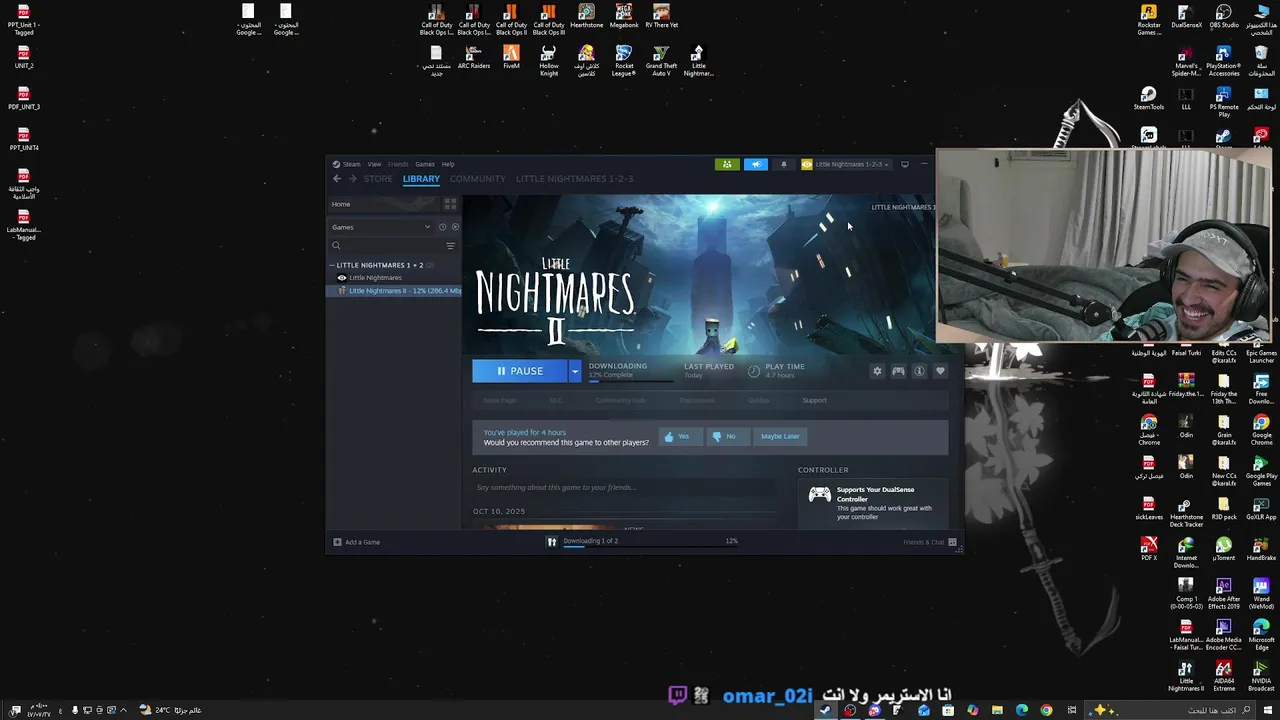Screen dimensions: 1280x720
Task: Open the Supports Your DualSense Controller card
Action: click(x=872, y=502)
